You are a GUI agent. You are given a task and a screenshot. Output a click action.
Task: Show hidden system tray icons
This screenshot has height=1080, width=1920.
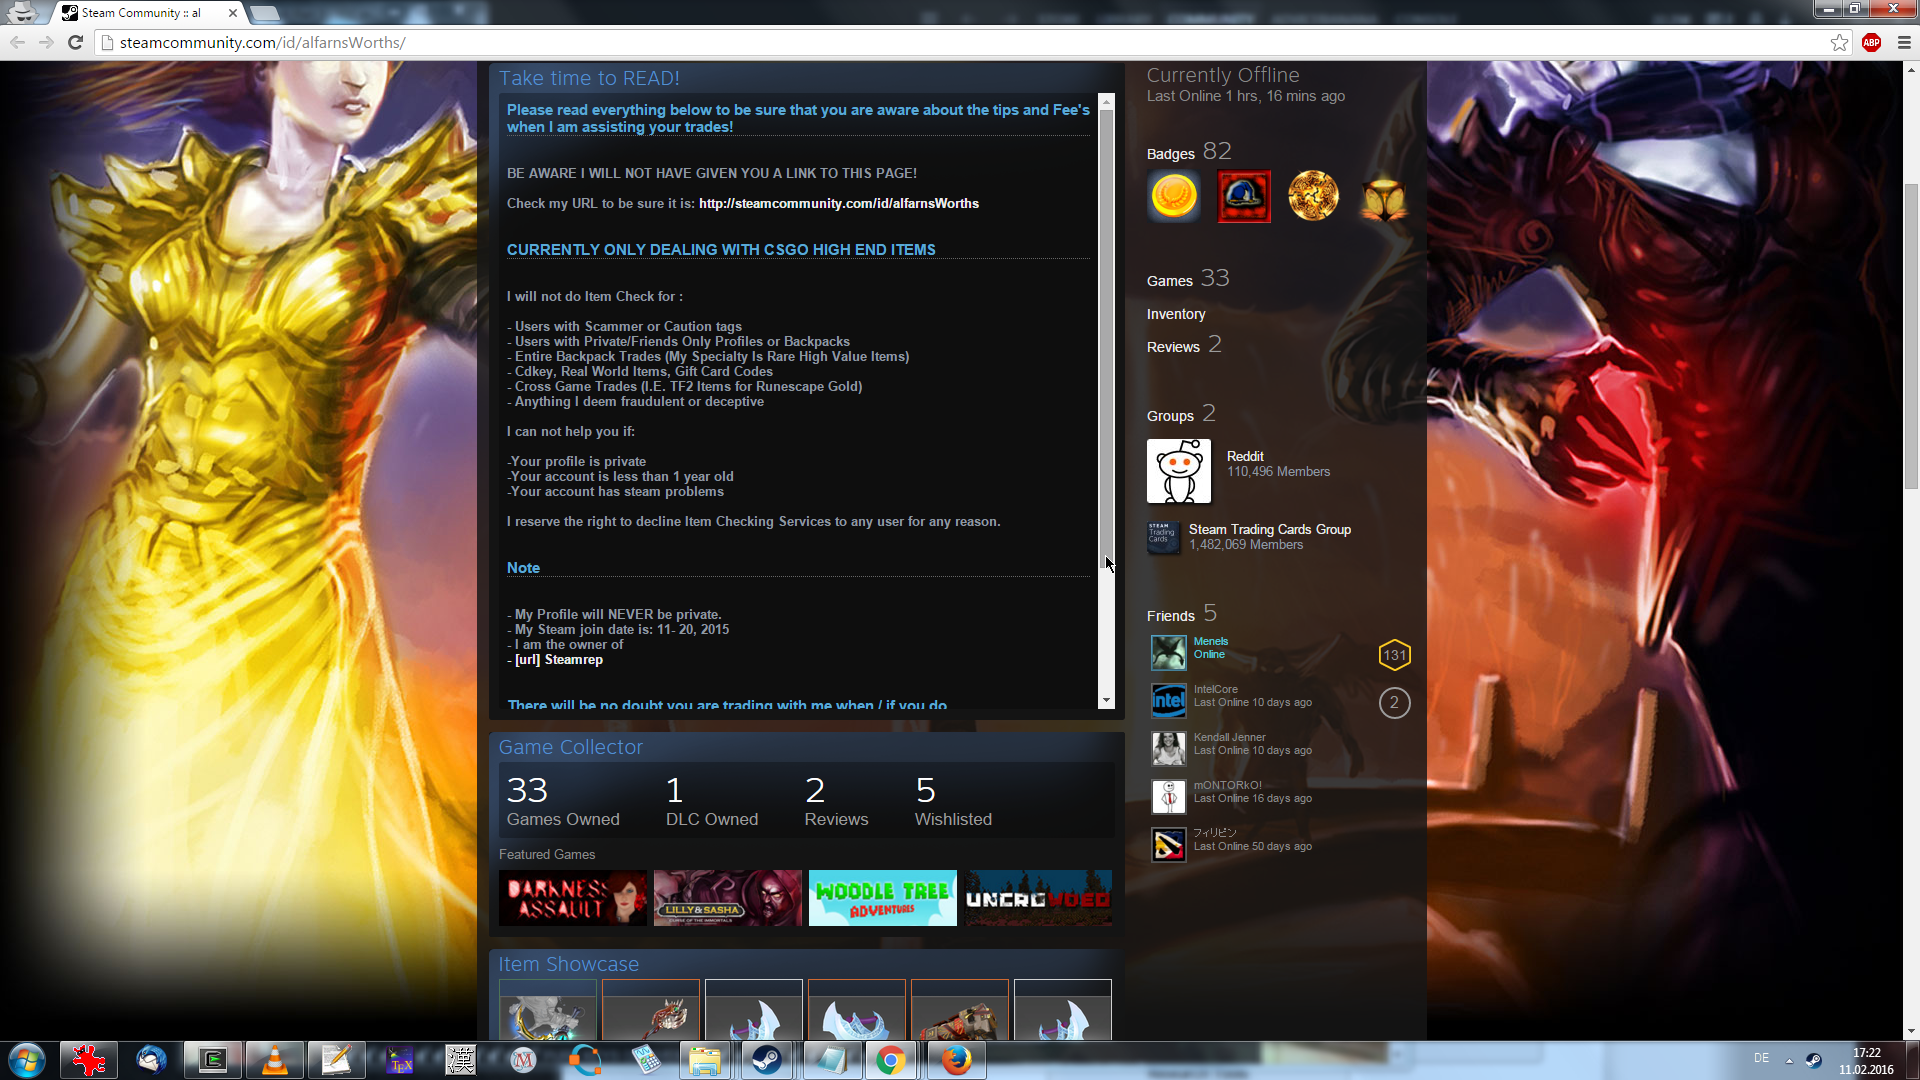point(1789,1060)
